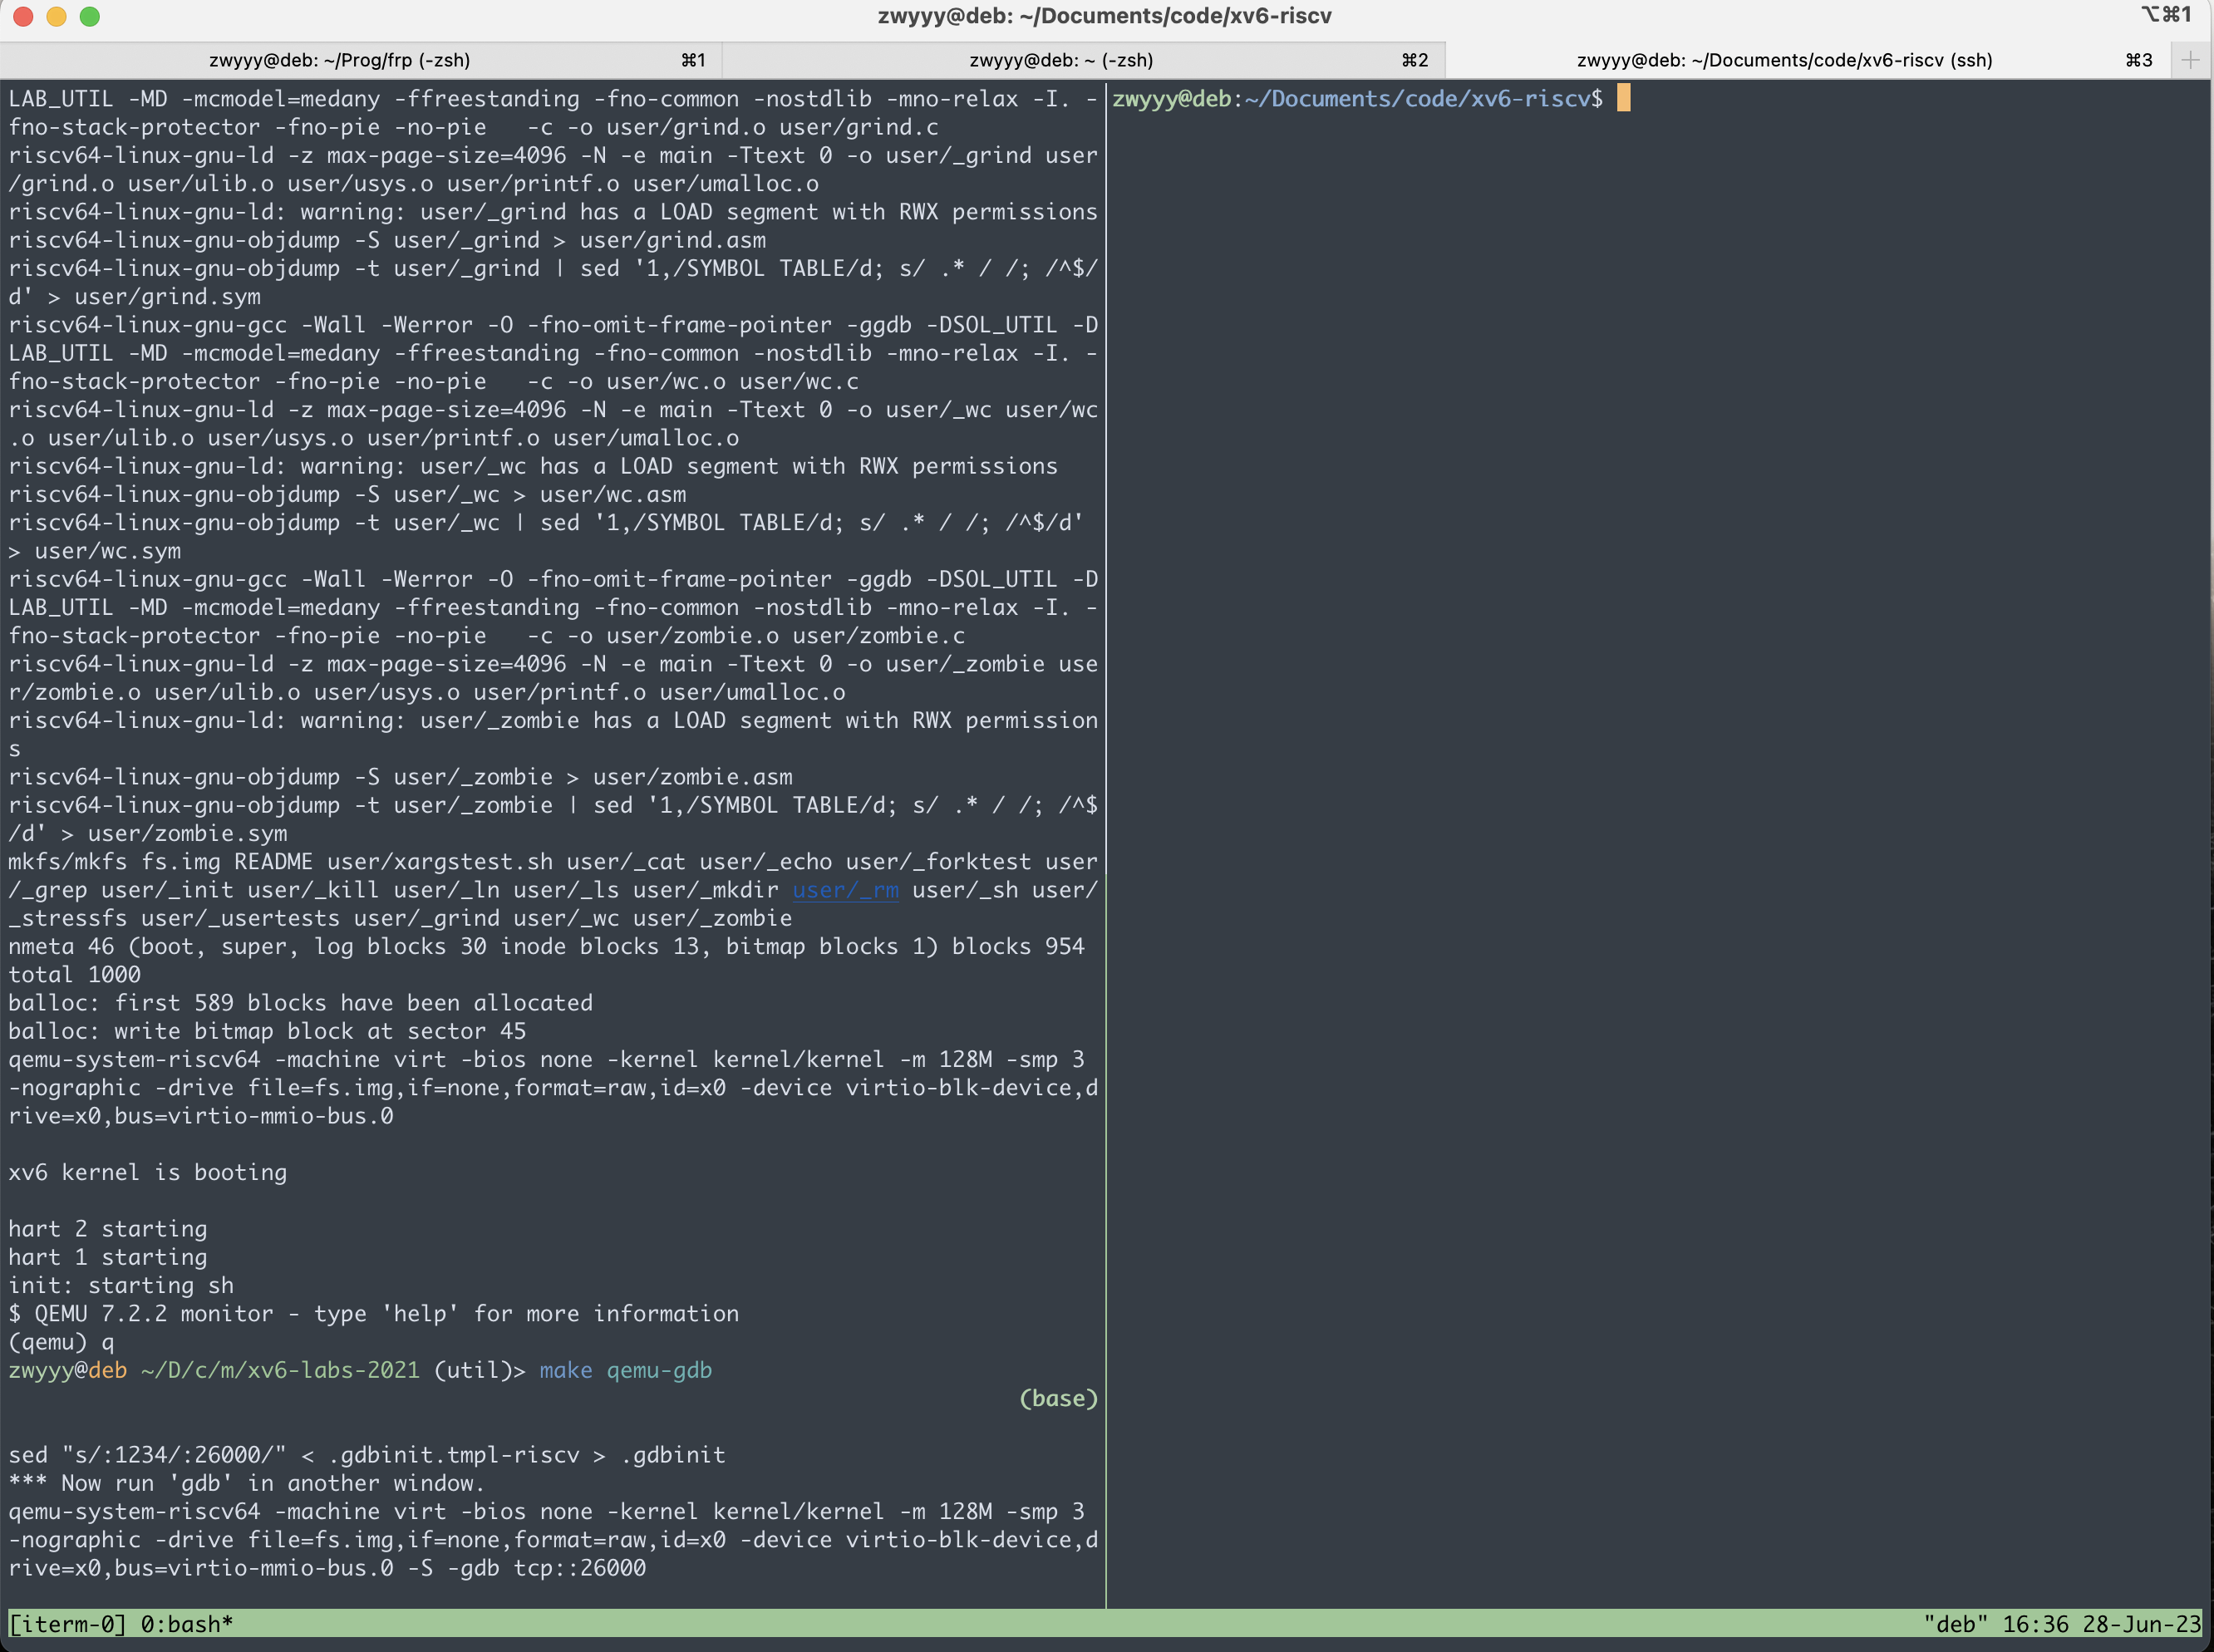Click 'balloc: write bitmap block at sector 45'
The height and width of the screenshot is (1652, 2214).
coord(267,1031)
